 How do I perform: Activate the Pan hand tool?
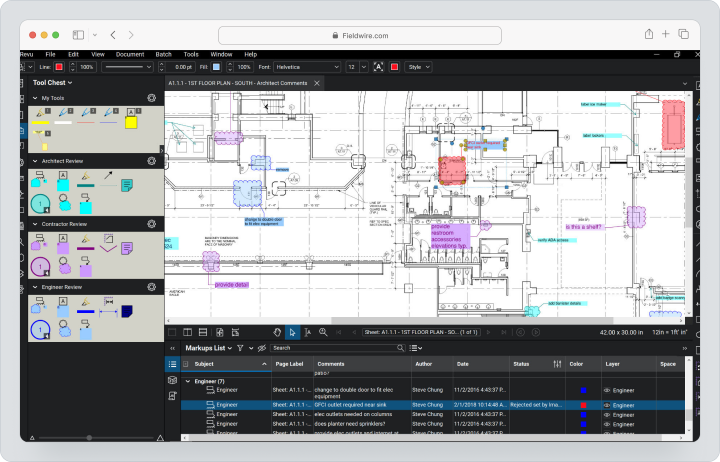(x=277, y=332)
